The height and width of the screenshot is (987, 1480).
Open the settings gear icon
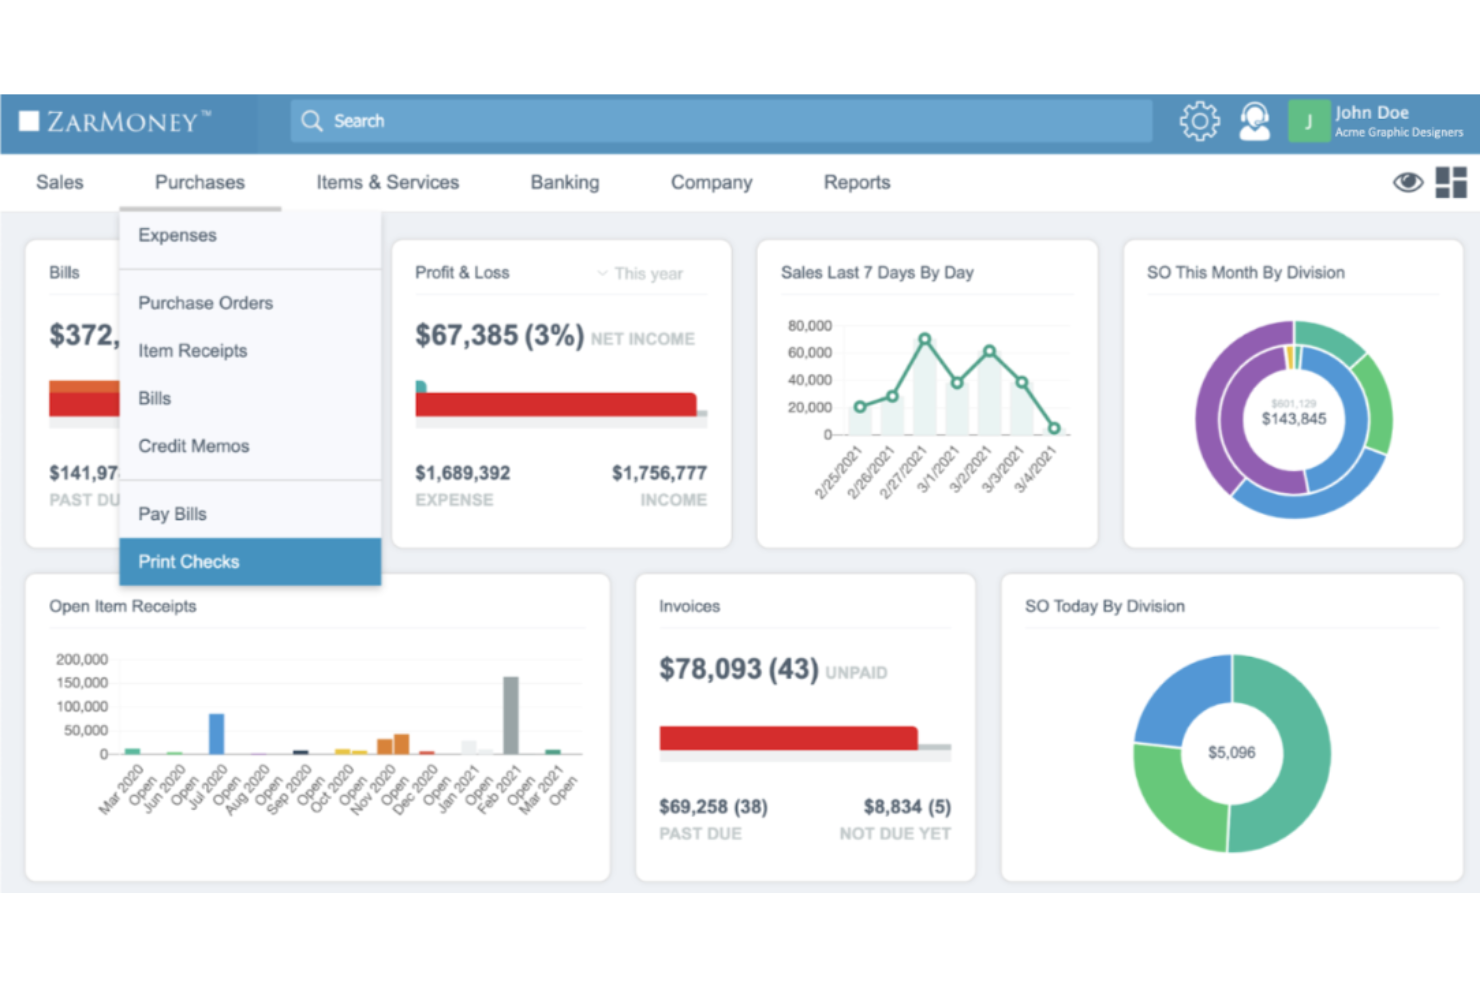click(1199, 120)
